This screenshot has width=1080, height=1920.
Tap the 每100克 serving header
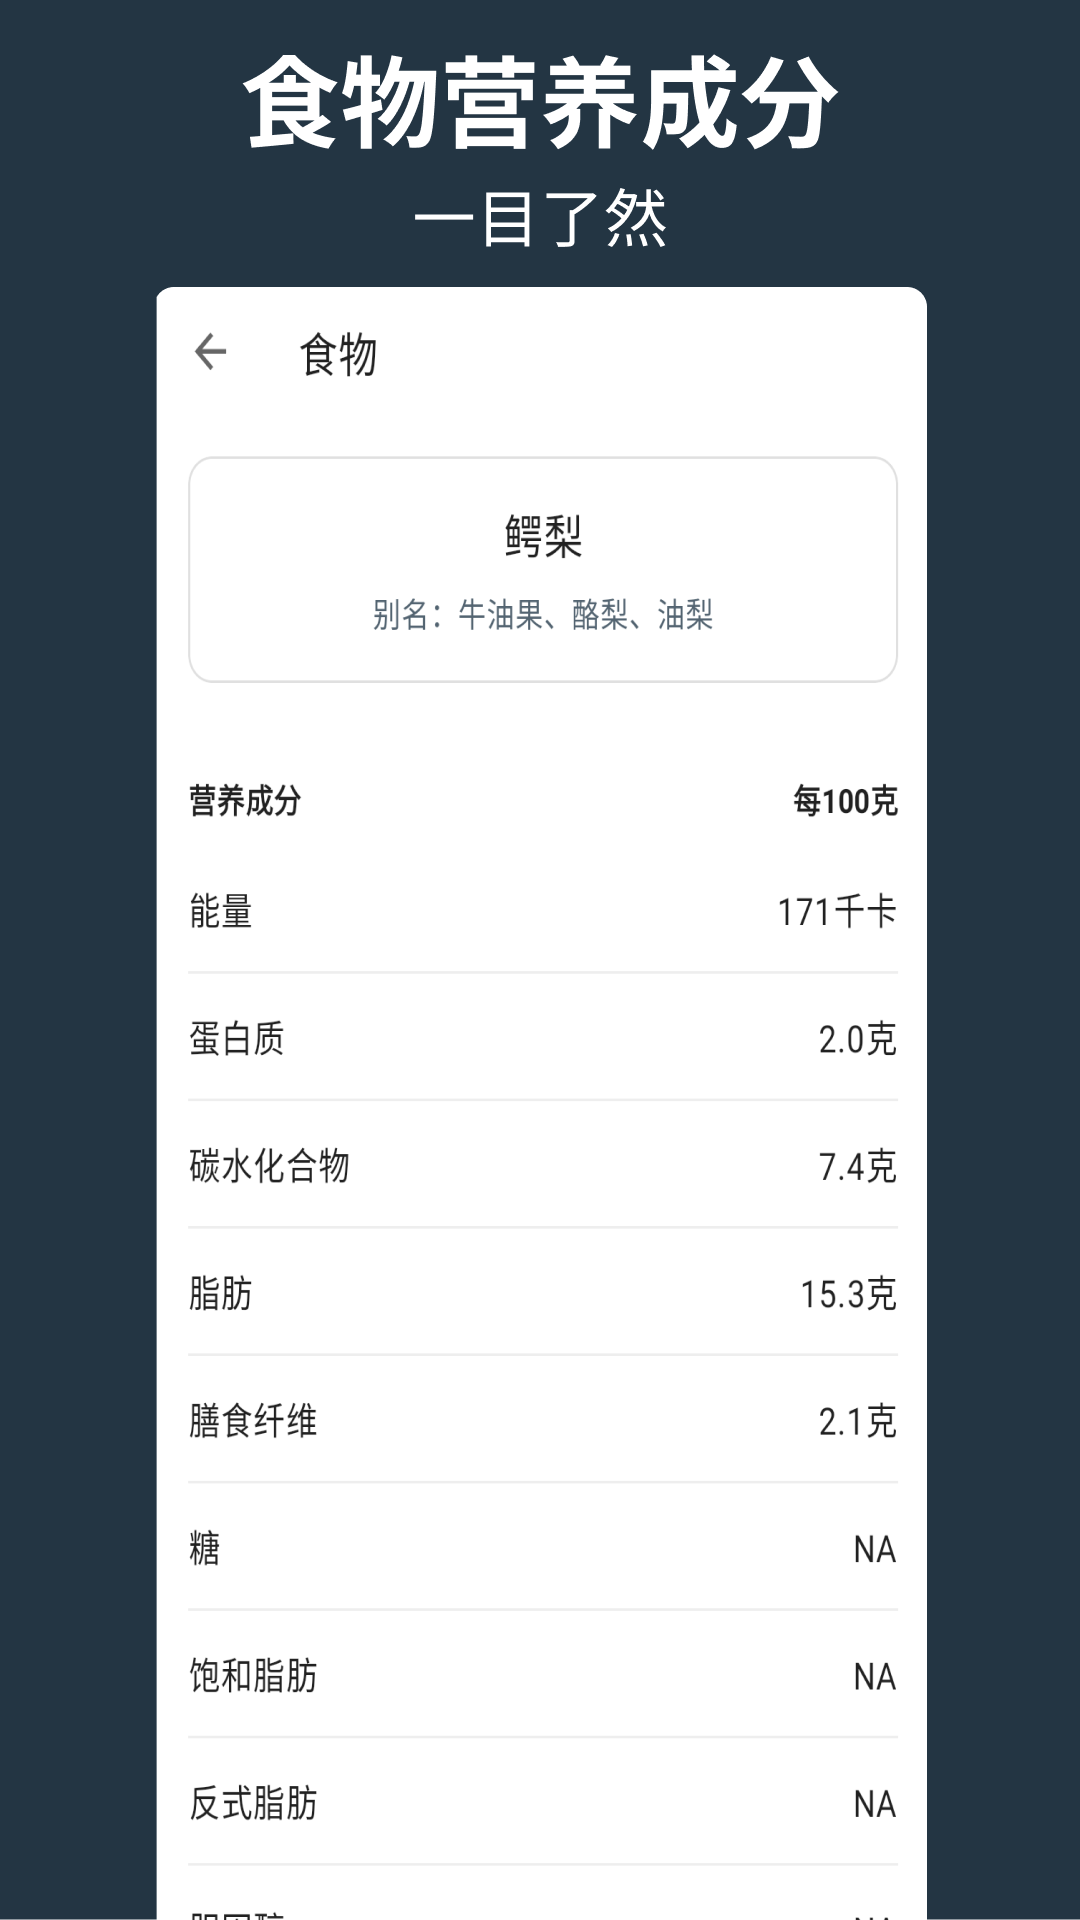(845, 801)
